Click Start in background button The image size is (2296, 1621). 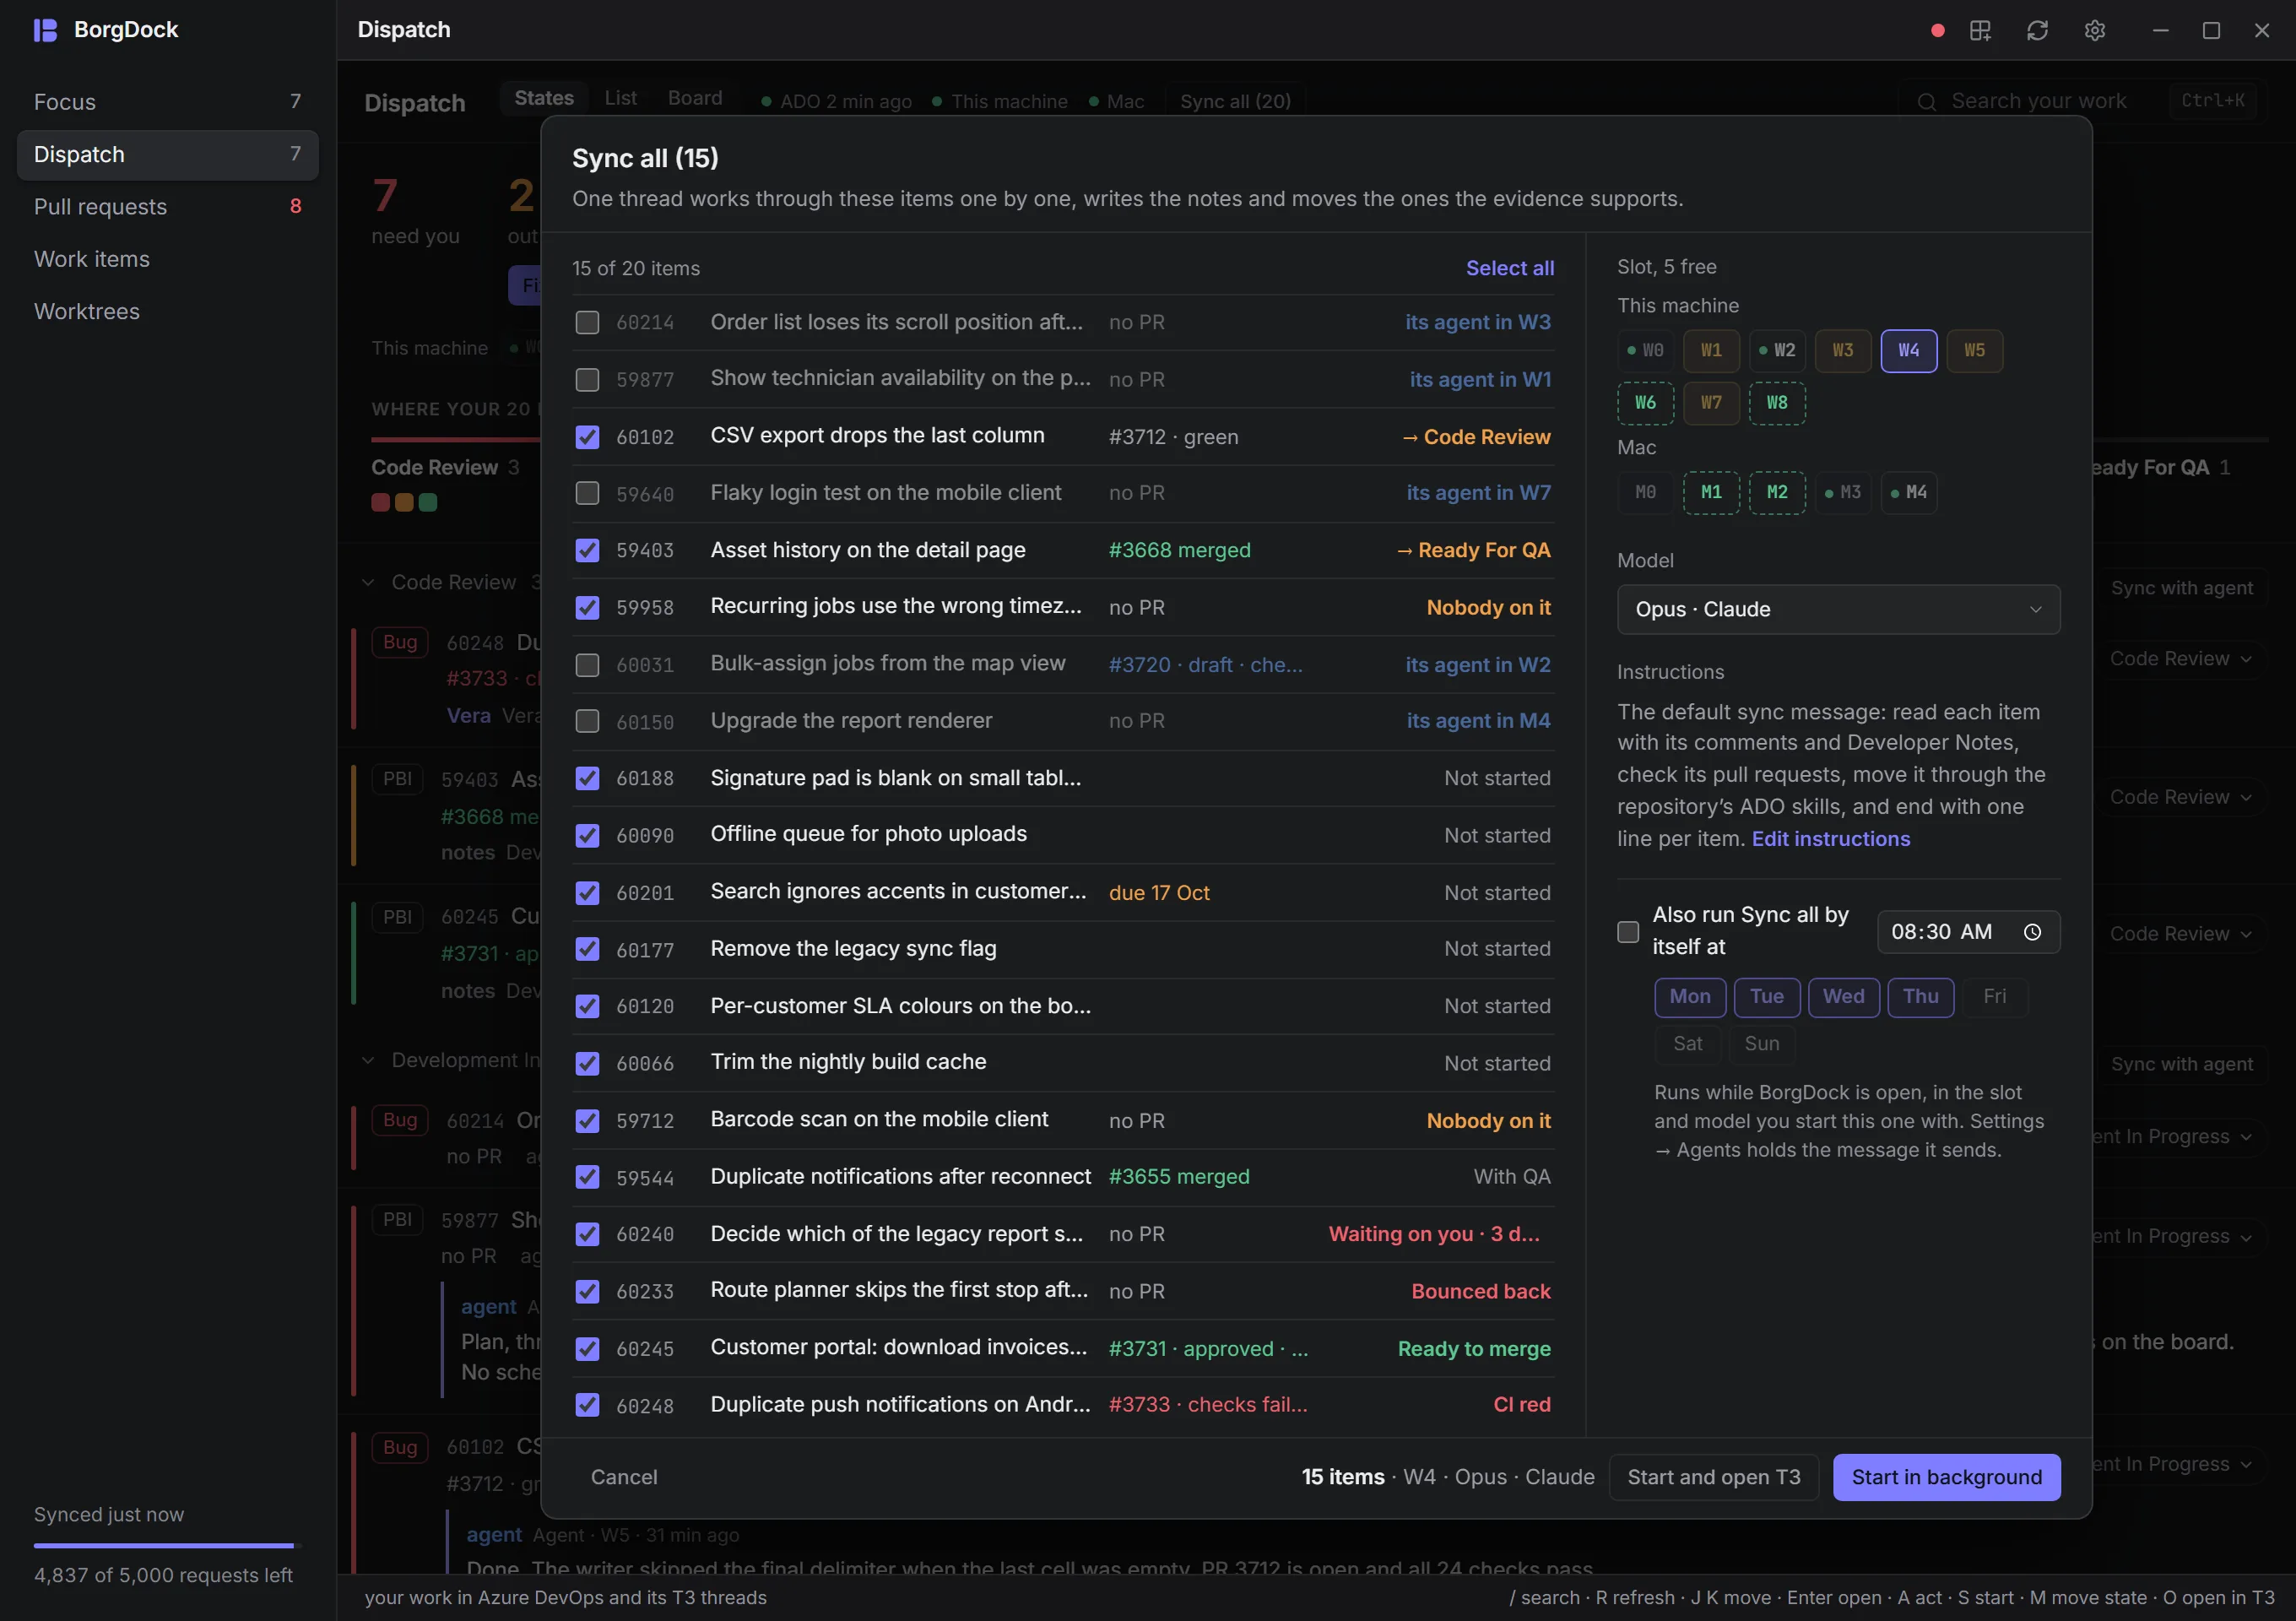pos(1946,1478)
